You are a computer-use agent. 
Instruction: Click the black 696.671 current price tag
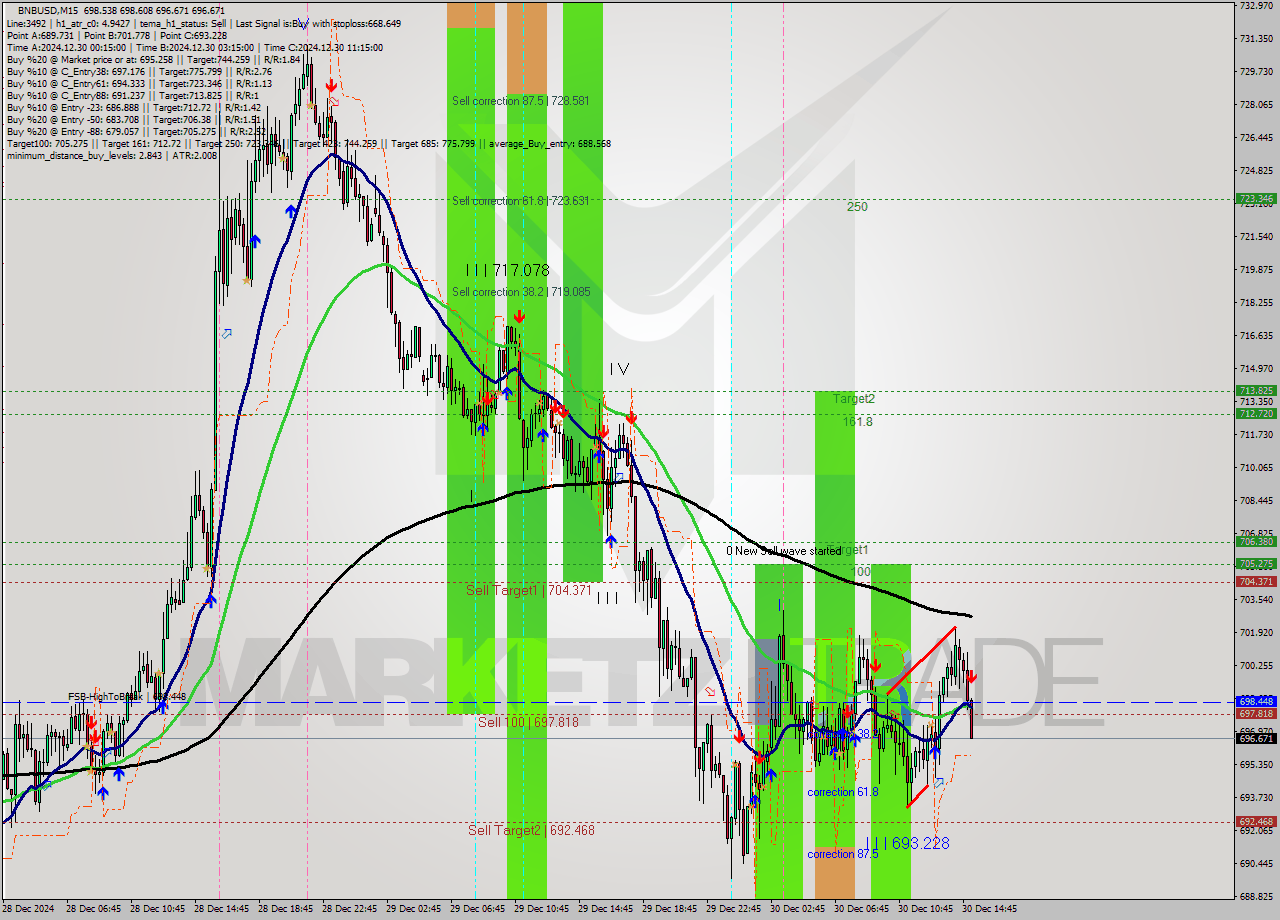tap(1256, 738)
